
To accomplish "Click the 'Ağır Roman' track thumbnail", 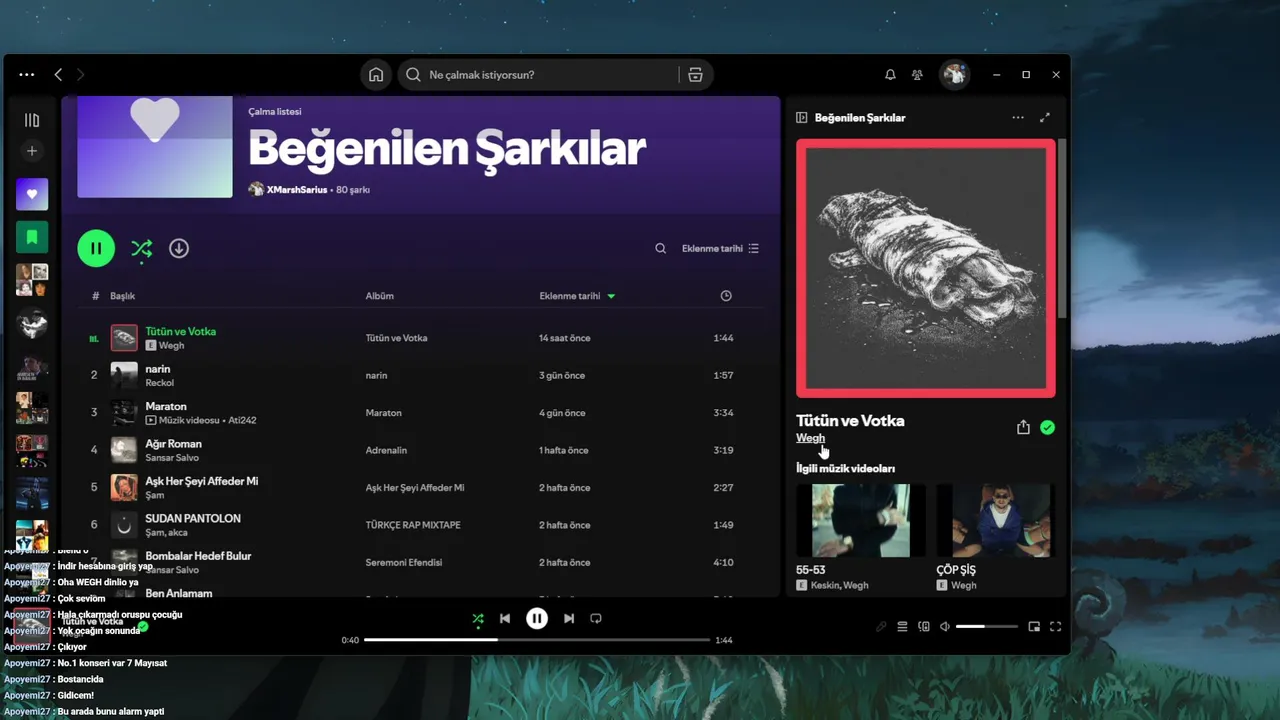I will (124, 450).
